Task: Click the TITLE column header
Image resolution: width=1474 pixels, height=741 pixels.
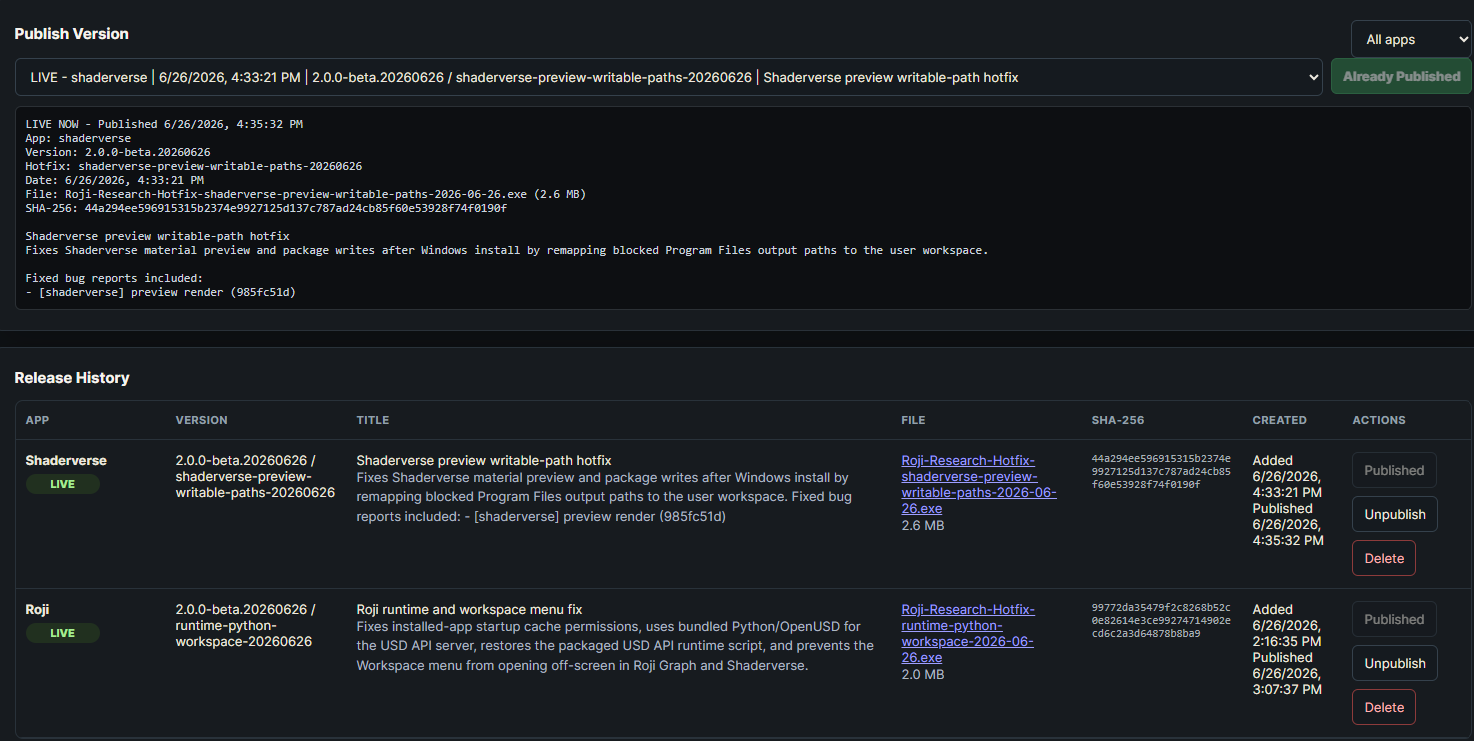Action: [x=373, y=420]
